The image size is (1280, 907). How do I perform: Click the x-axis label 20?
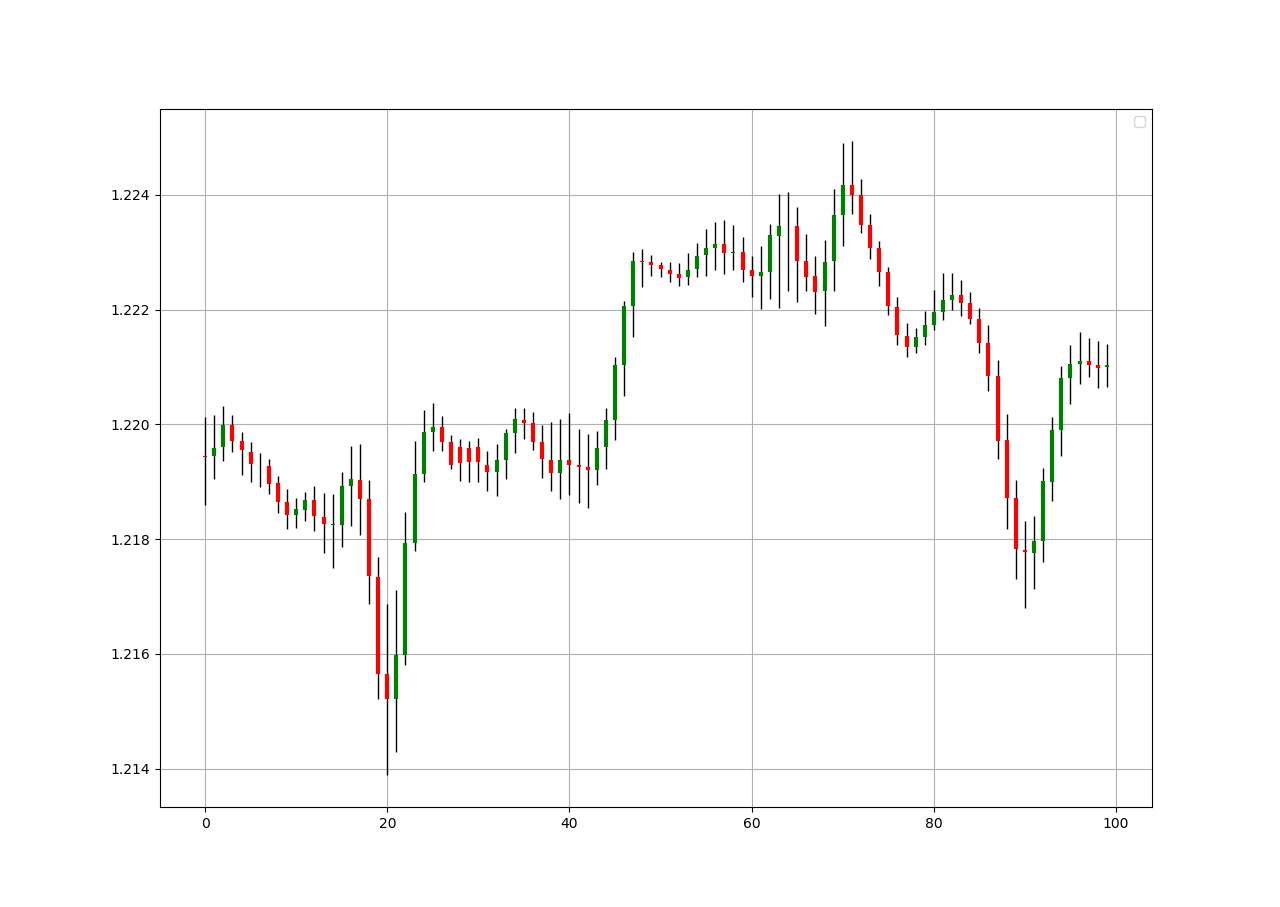pos(387,823)
